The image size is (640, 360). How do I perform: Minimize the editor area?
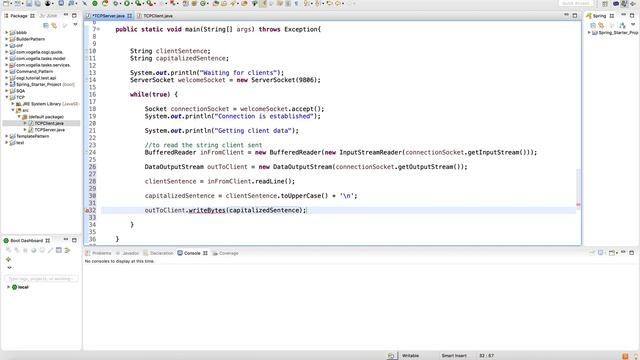[567, 15]
